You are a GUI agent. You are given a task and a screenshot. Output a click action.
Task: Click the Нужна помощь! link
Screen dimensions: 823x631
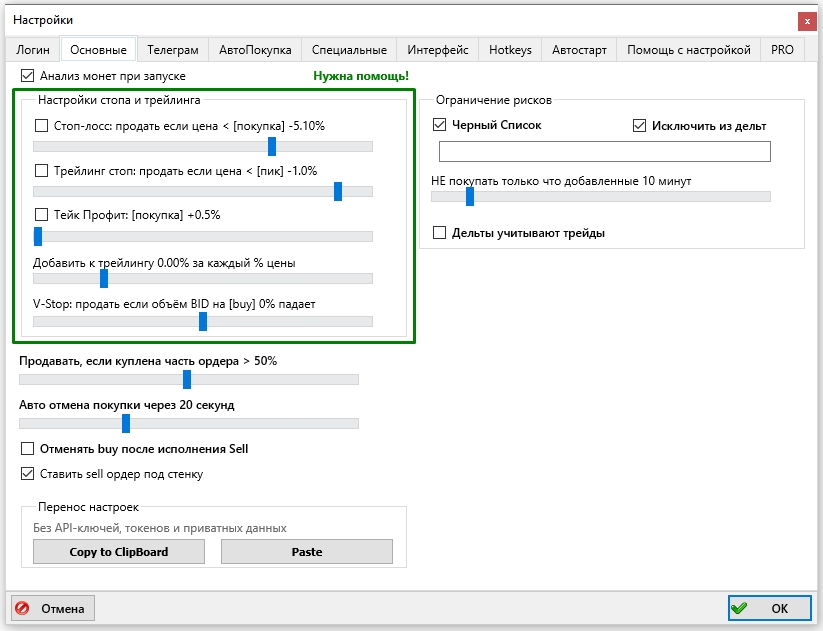[361, 76]
